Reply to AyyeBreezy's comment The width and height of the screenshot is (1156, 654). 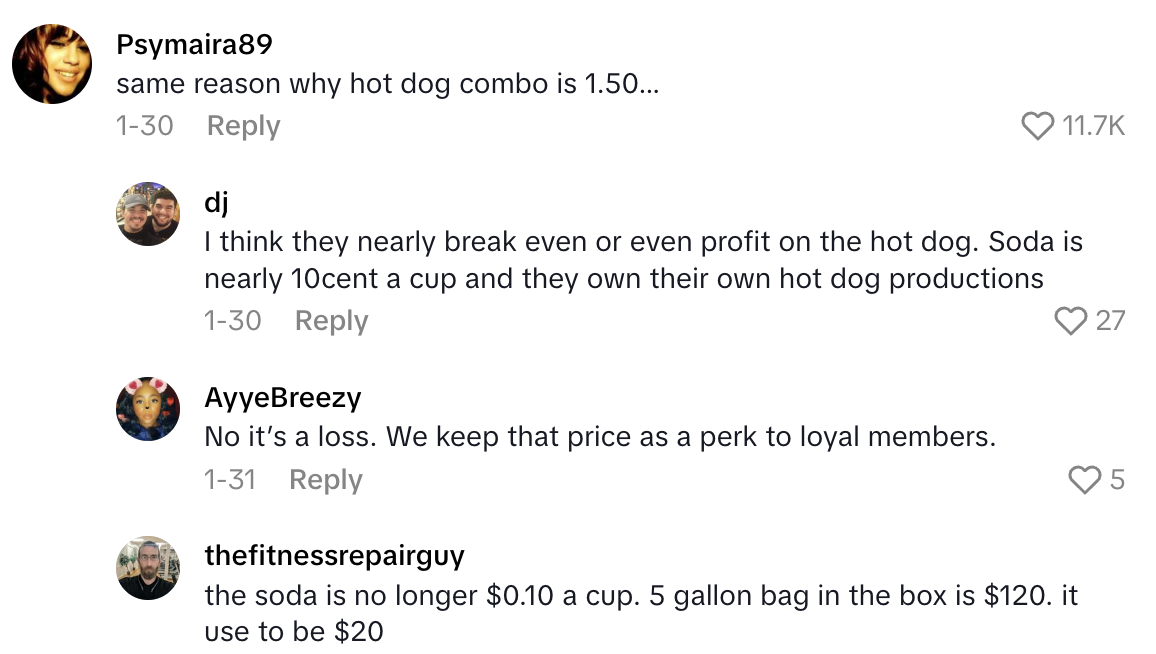tap(325, 480)
